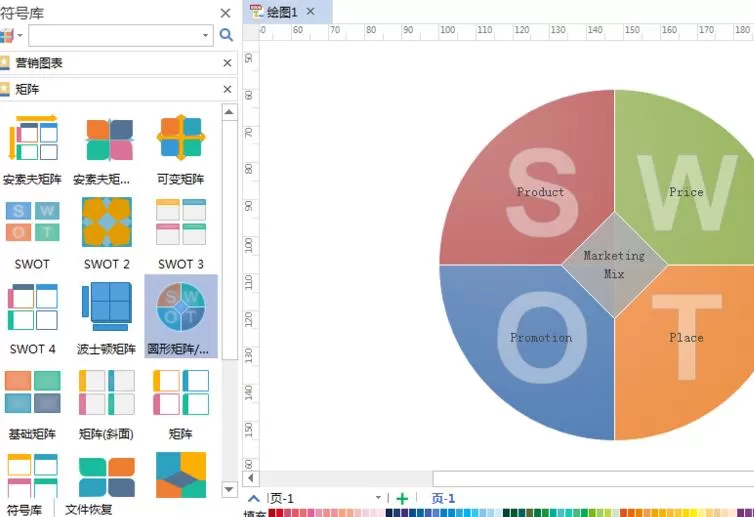Pick the SWOT shape thumbnail
Viewport: 754px width, 517px height.
tap(32, 222)
